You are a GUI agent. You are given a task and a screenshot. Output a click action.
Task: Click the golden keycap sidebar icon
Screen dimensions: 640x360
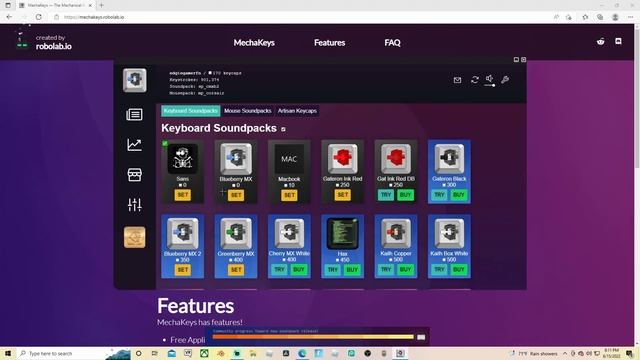click(x=134, y=237)
